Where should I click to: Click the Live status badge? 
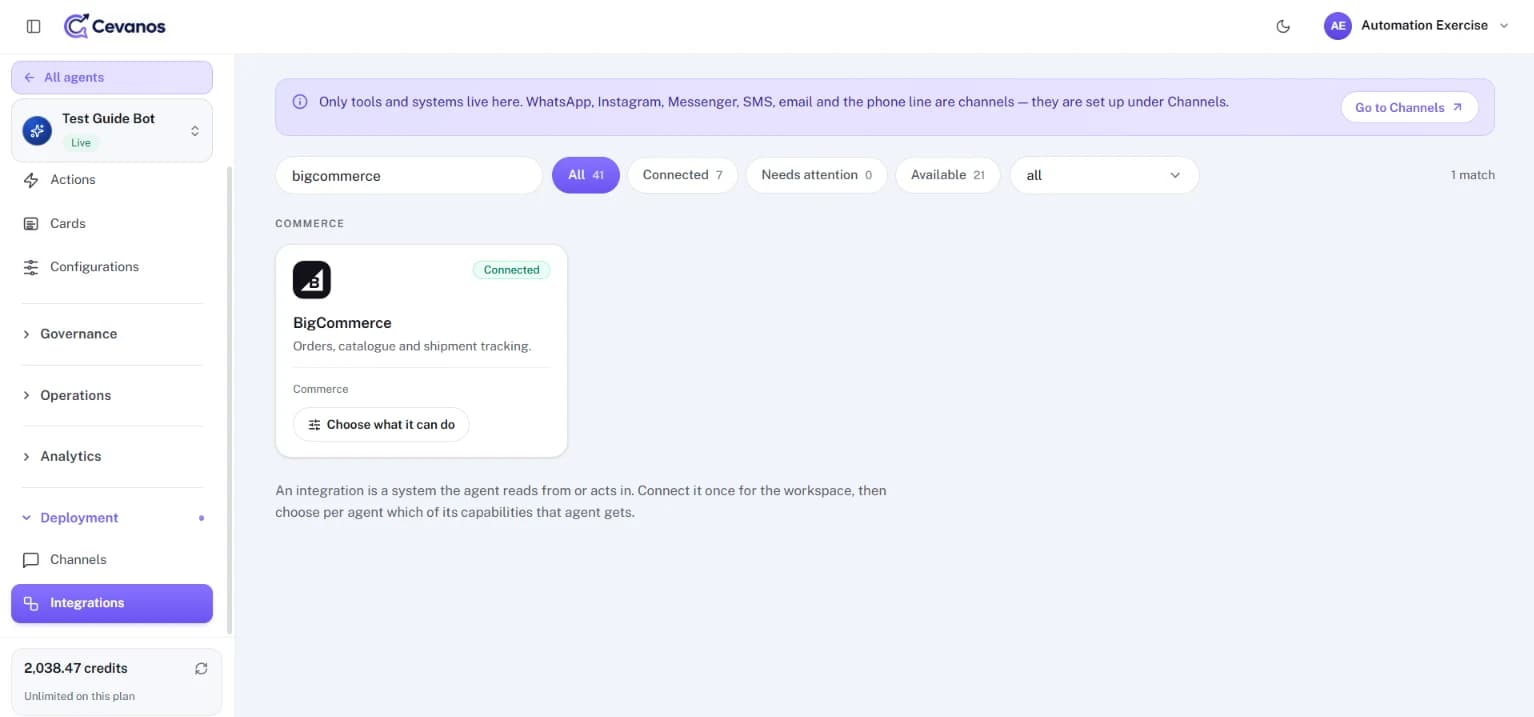tap(81, 143)
